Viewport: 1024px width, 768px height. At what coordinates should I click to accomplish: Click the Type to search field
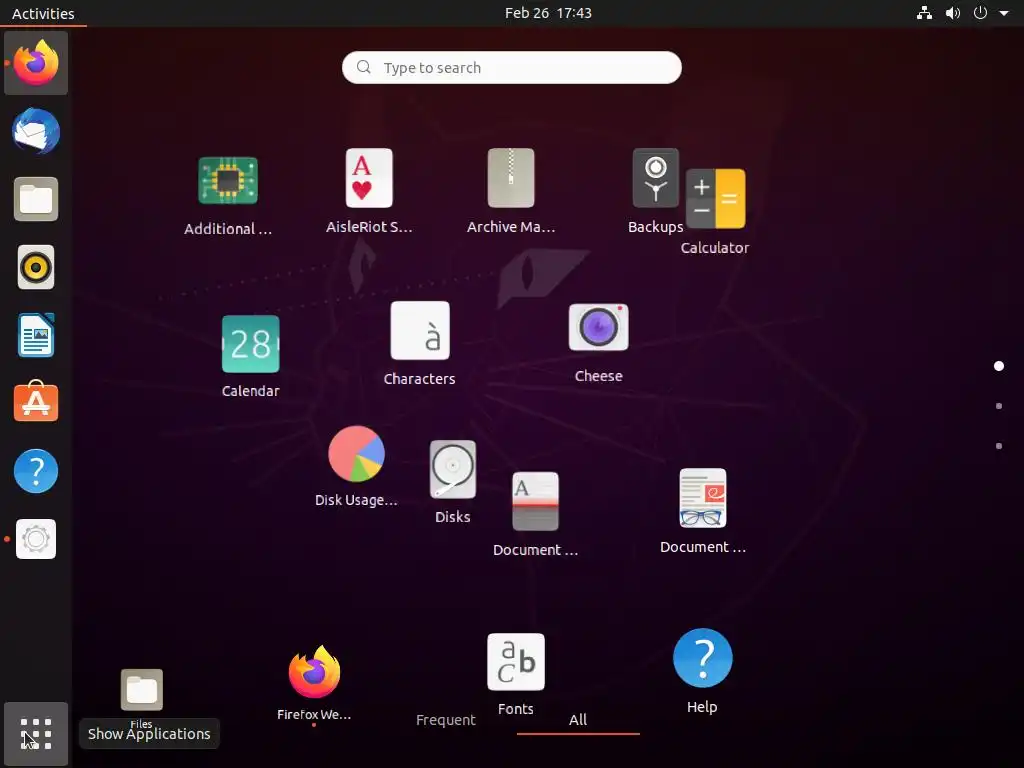click(x=512, y=67)
